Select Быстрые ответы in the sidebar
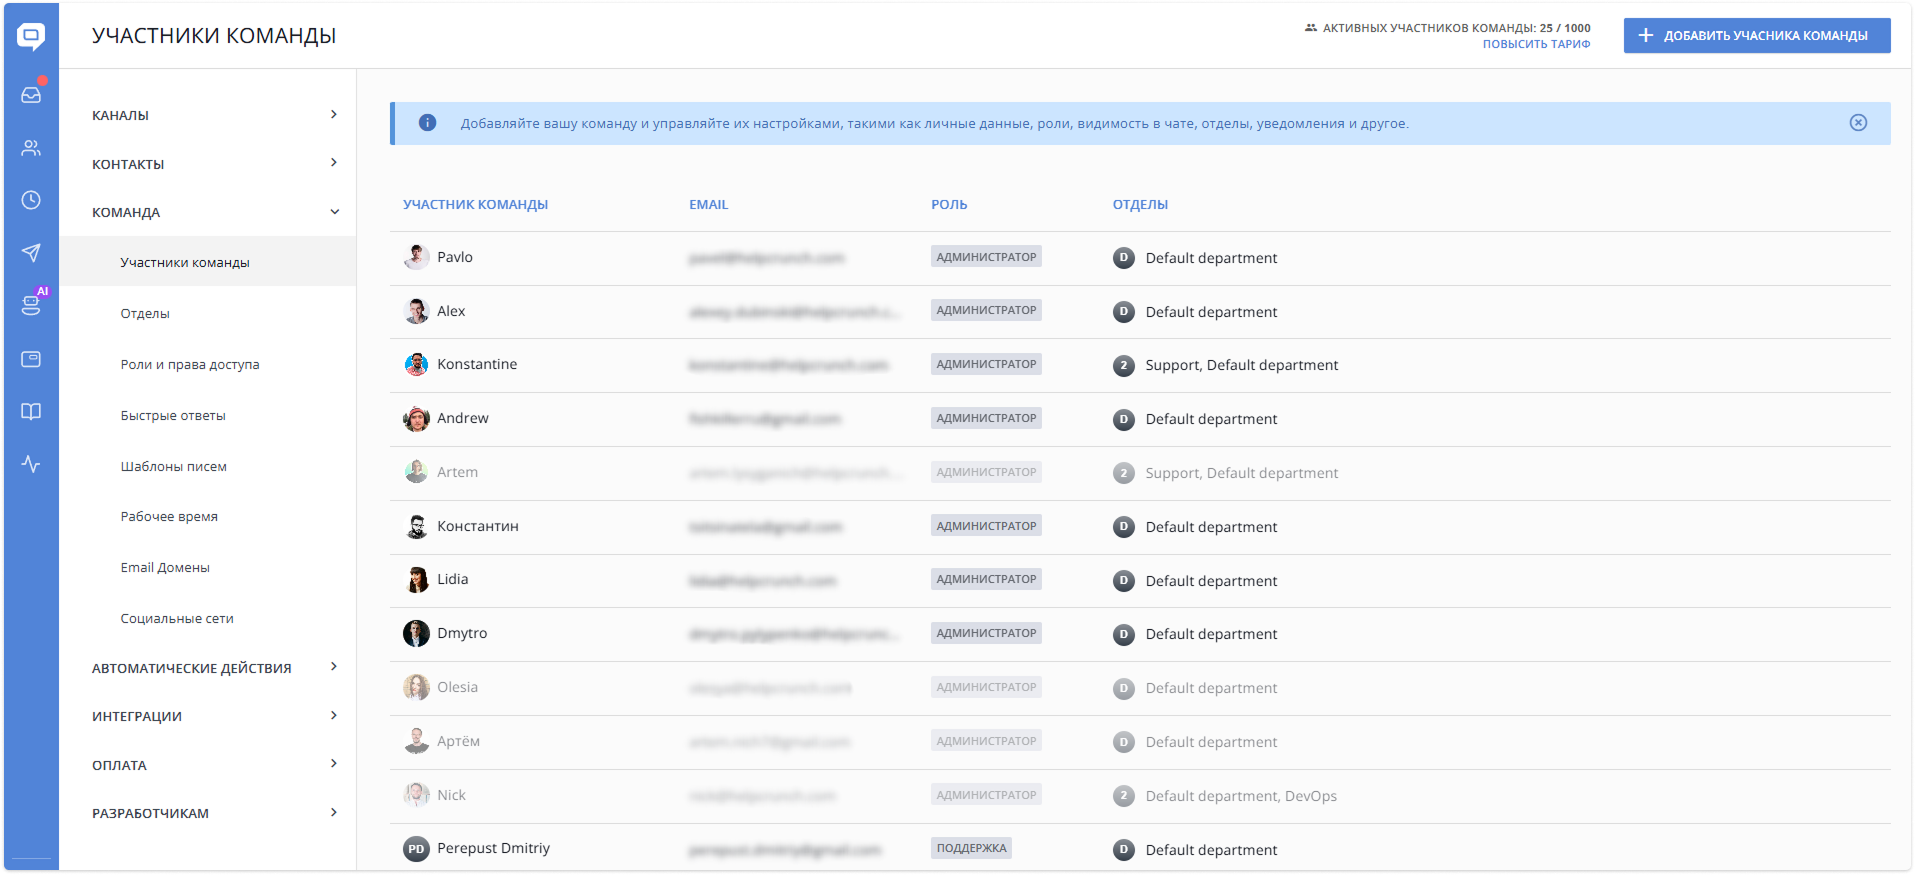Viewport: 1915px width, 875px height. [x=173, y=416]
